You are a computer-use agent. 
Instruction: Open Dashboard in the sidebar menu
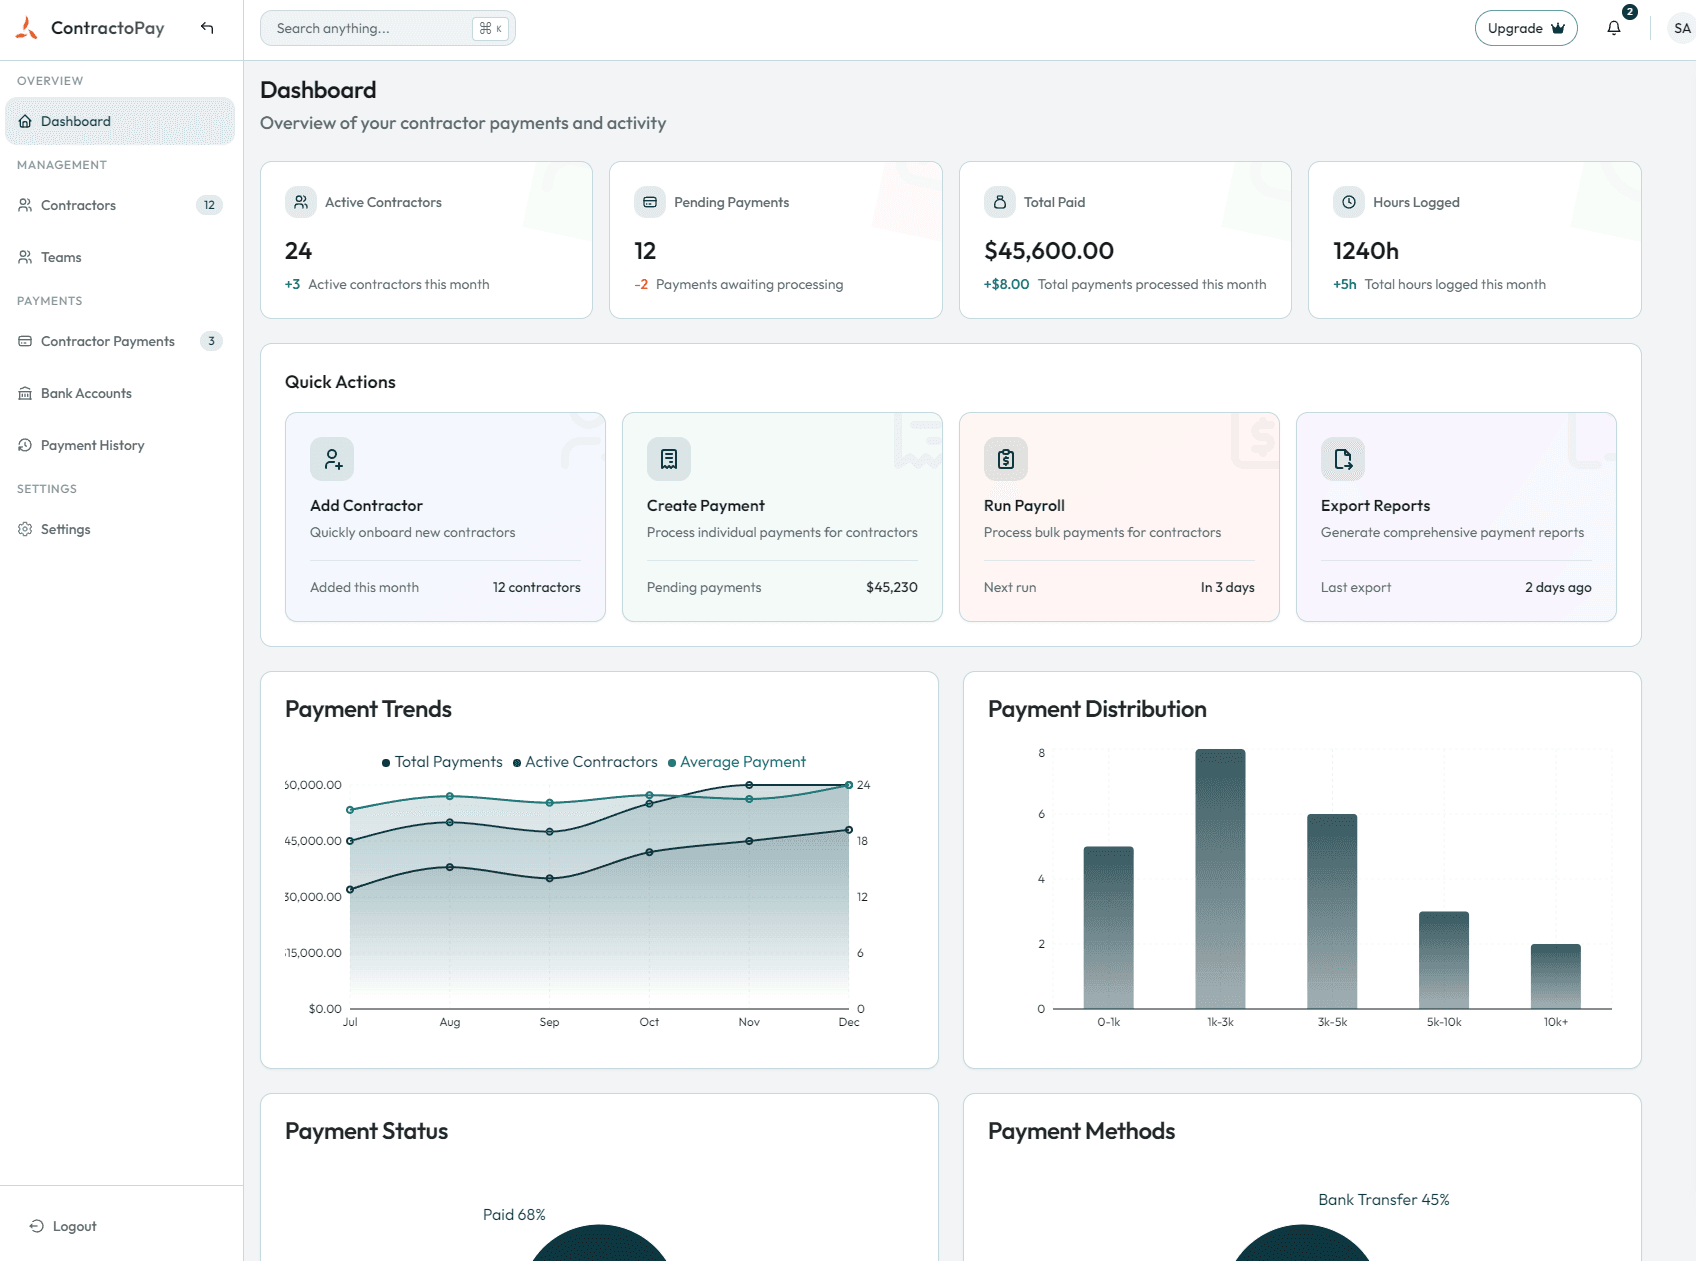120,121
